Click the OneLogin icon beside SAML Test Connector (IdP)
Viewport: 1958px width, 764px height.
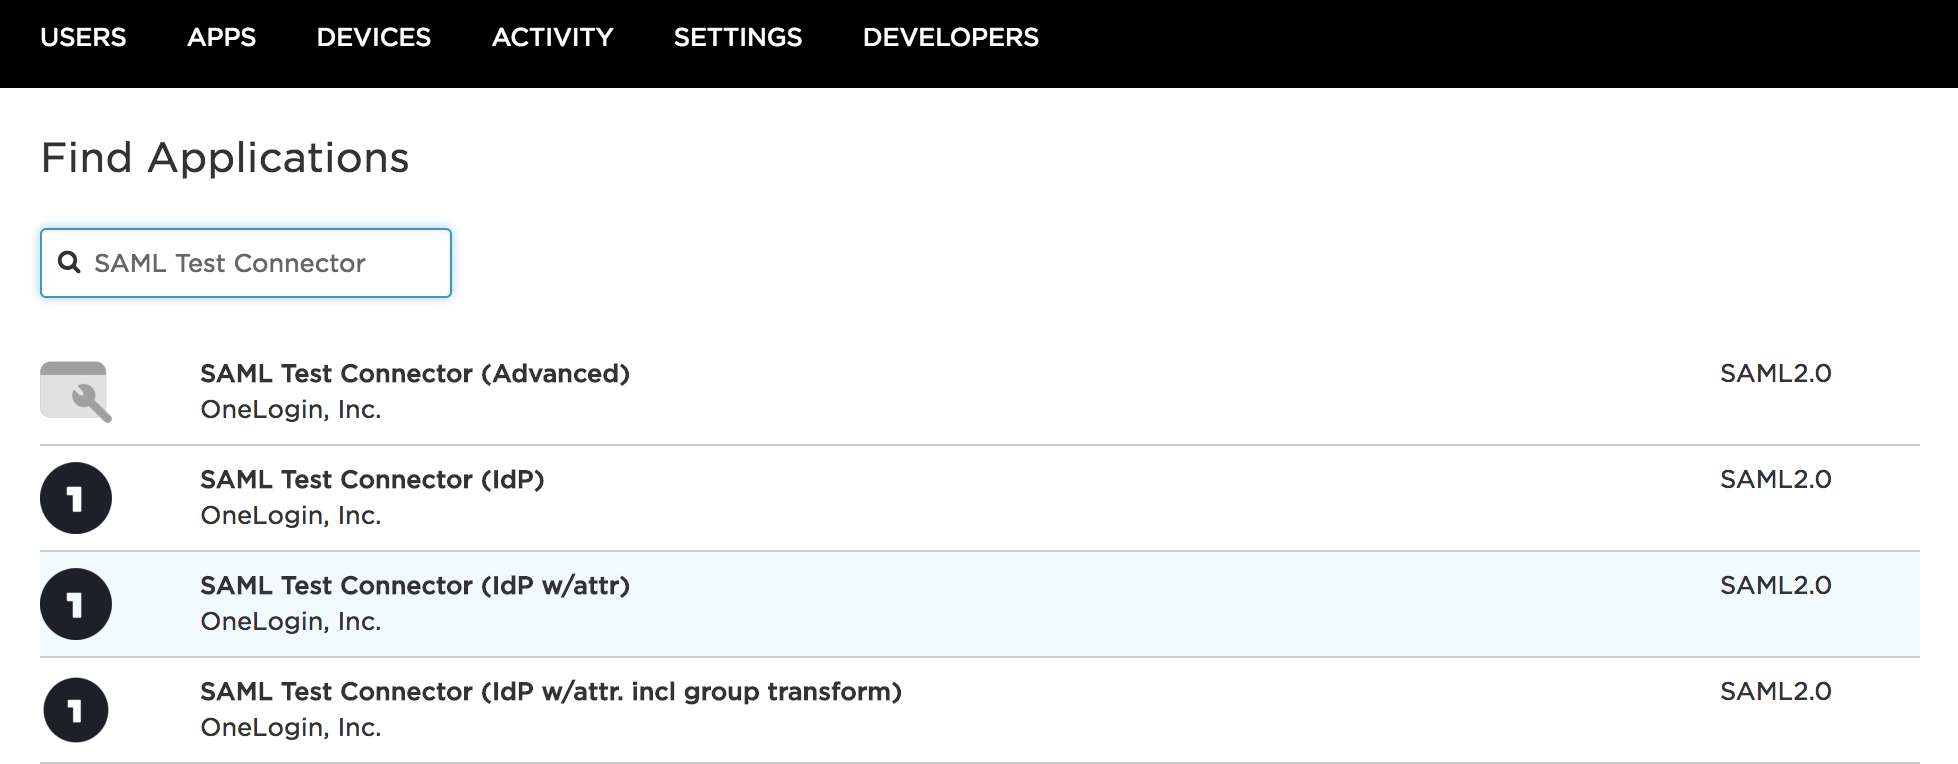(x=76, y=498)
